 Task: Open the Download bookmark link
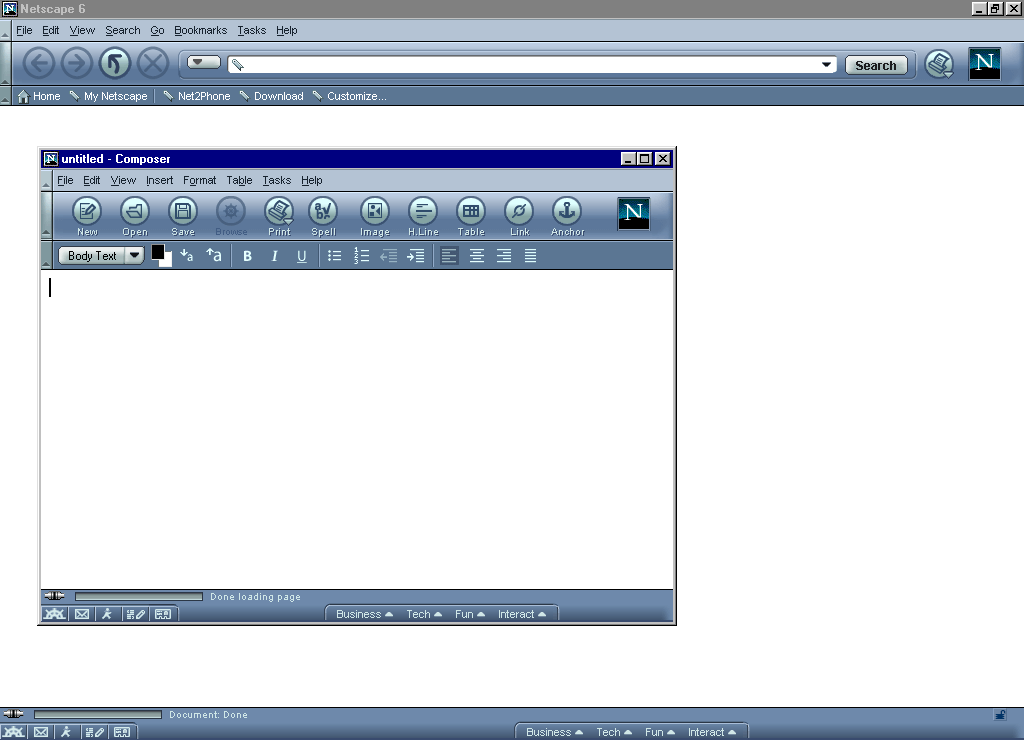pos(271,96)
